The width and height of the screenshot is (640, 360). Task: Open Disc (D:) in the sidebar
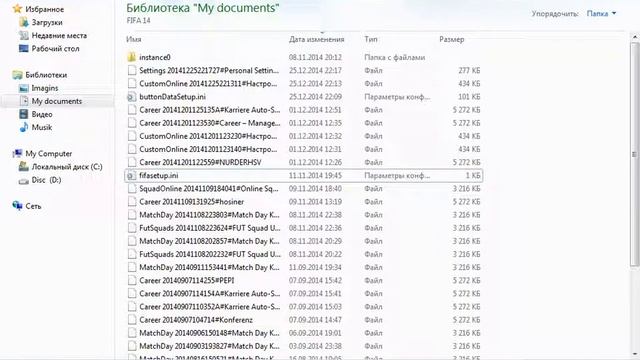(47, 180)
